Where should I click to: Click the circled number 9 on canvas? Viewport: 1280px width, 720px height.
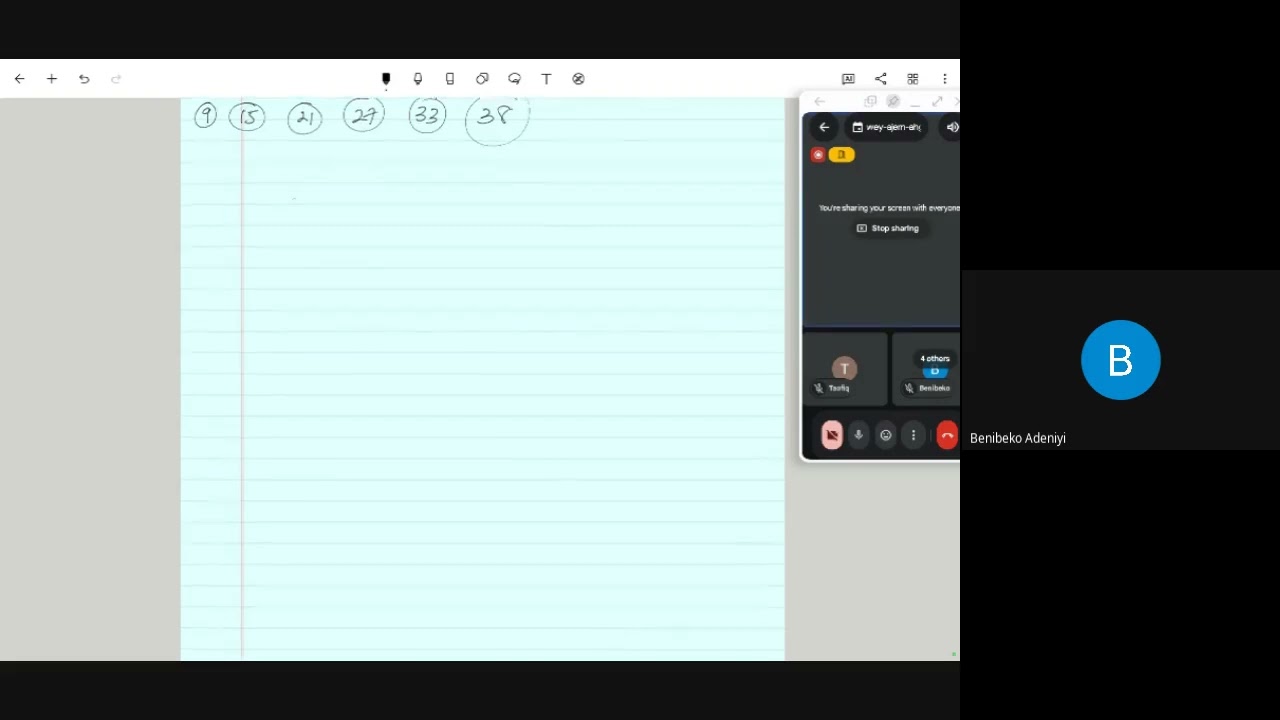pos(206,116)
